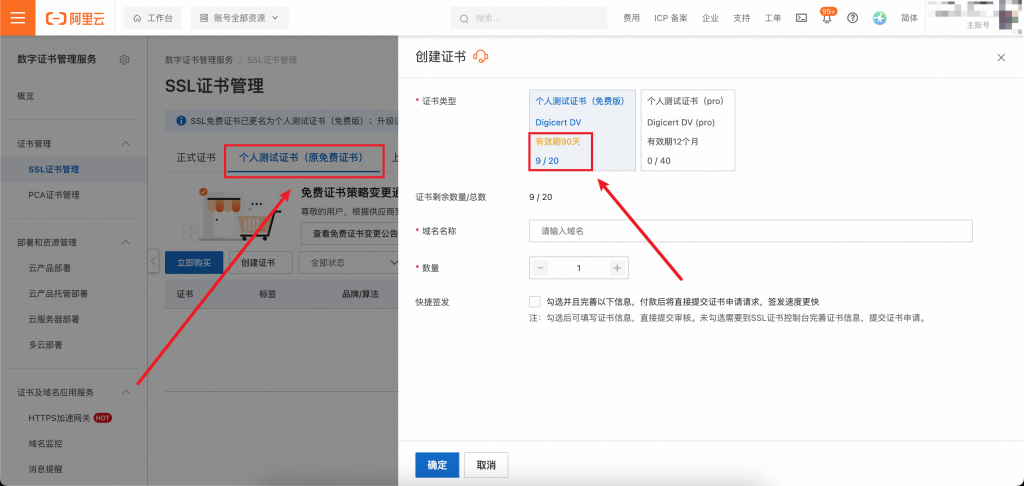Click the blue info icon in notice banner
Screen dimensions: 1024x486
181,121
